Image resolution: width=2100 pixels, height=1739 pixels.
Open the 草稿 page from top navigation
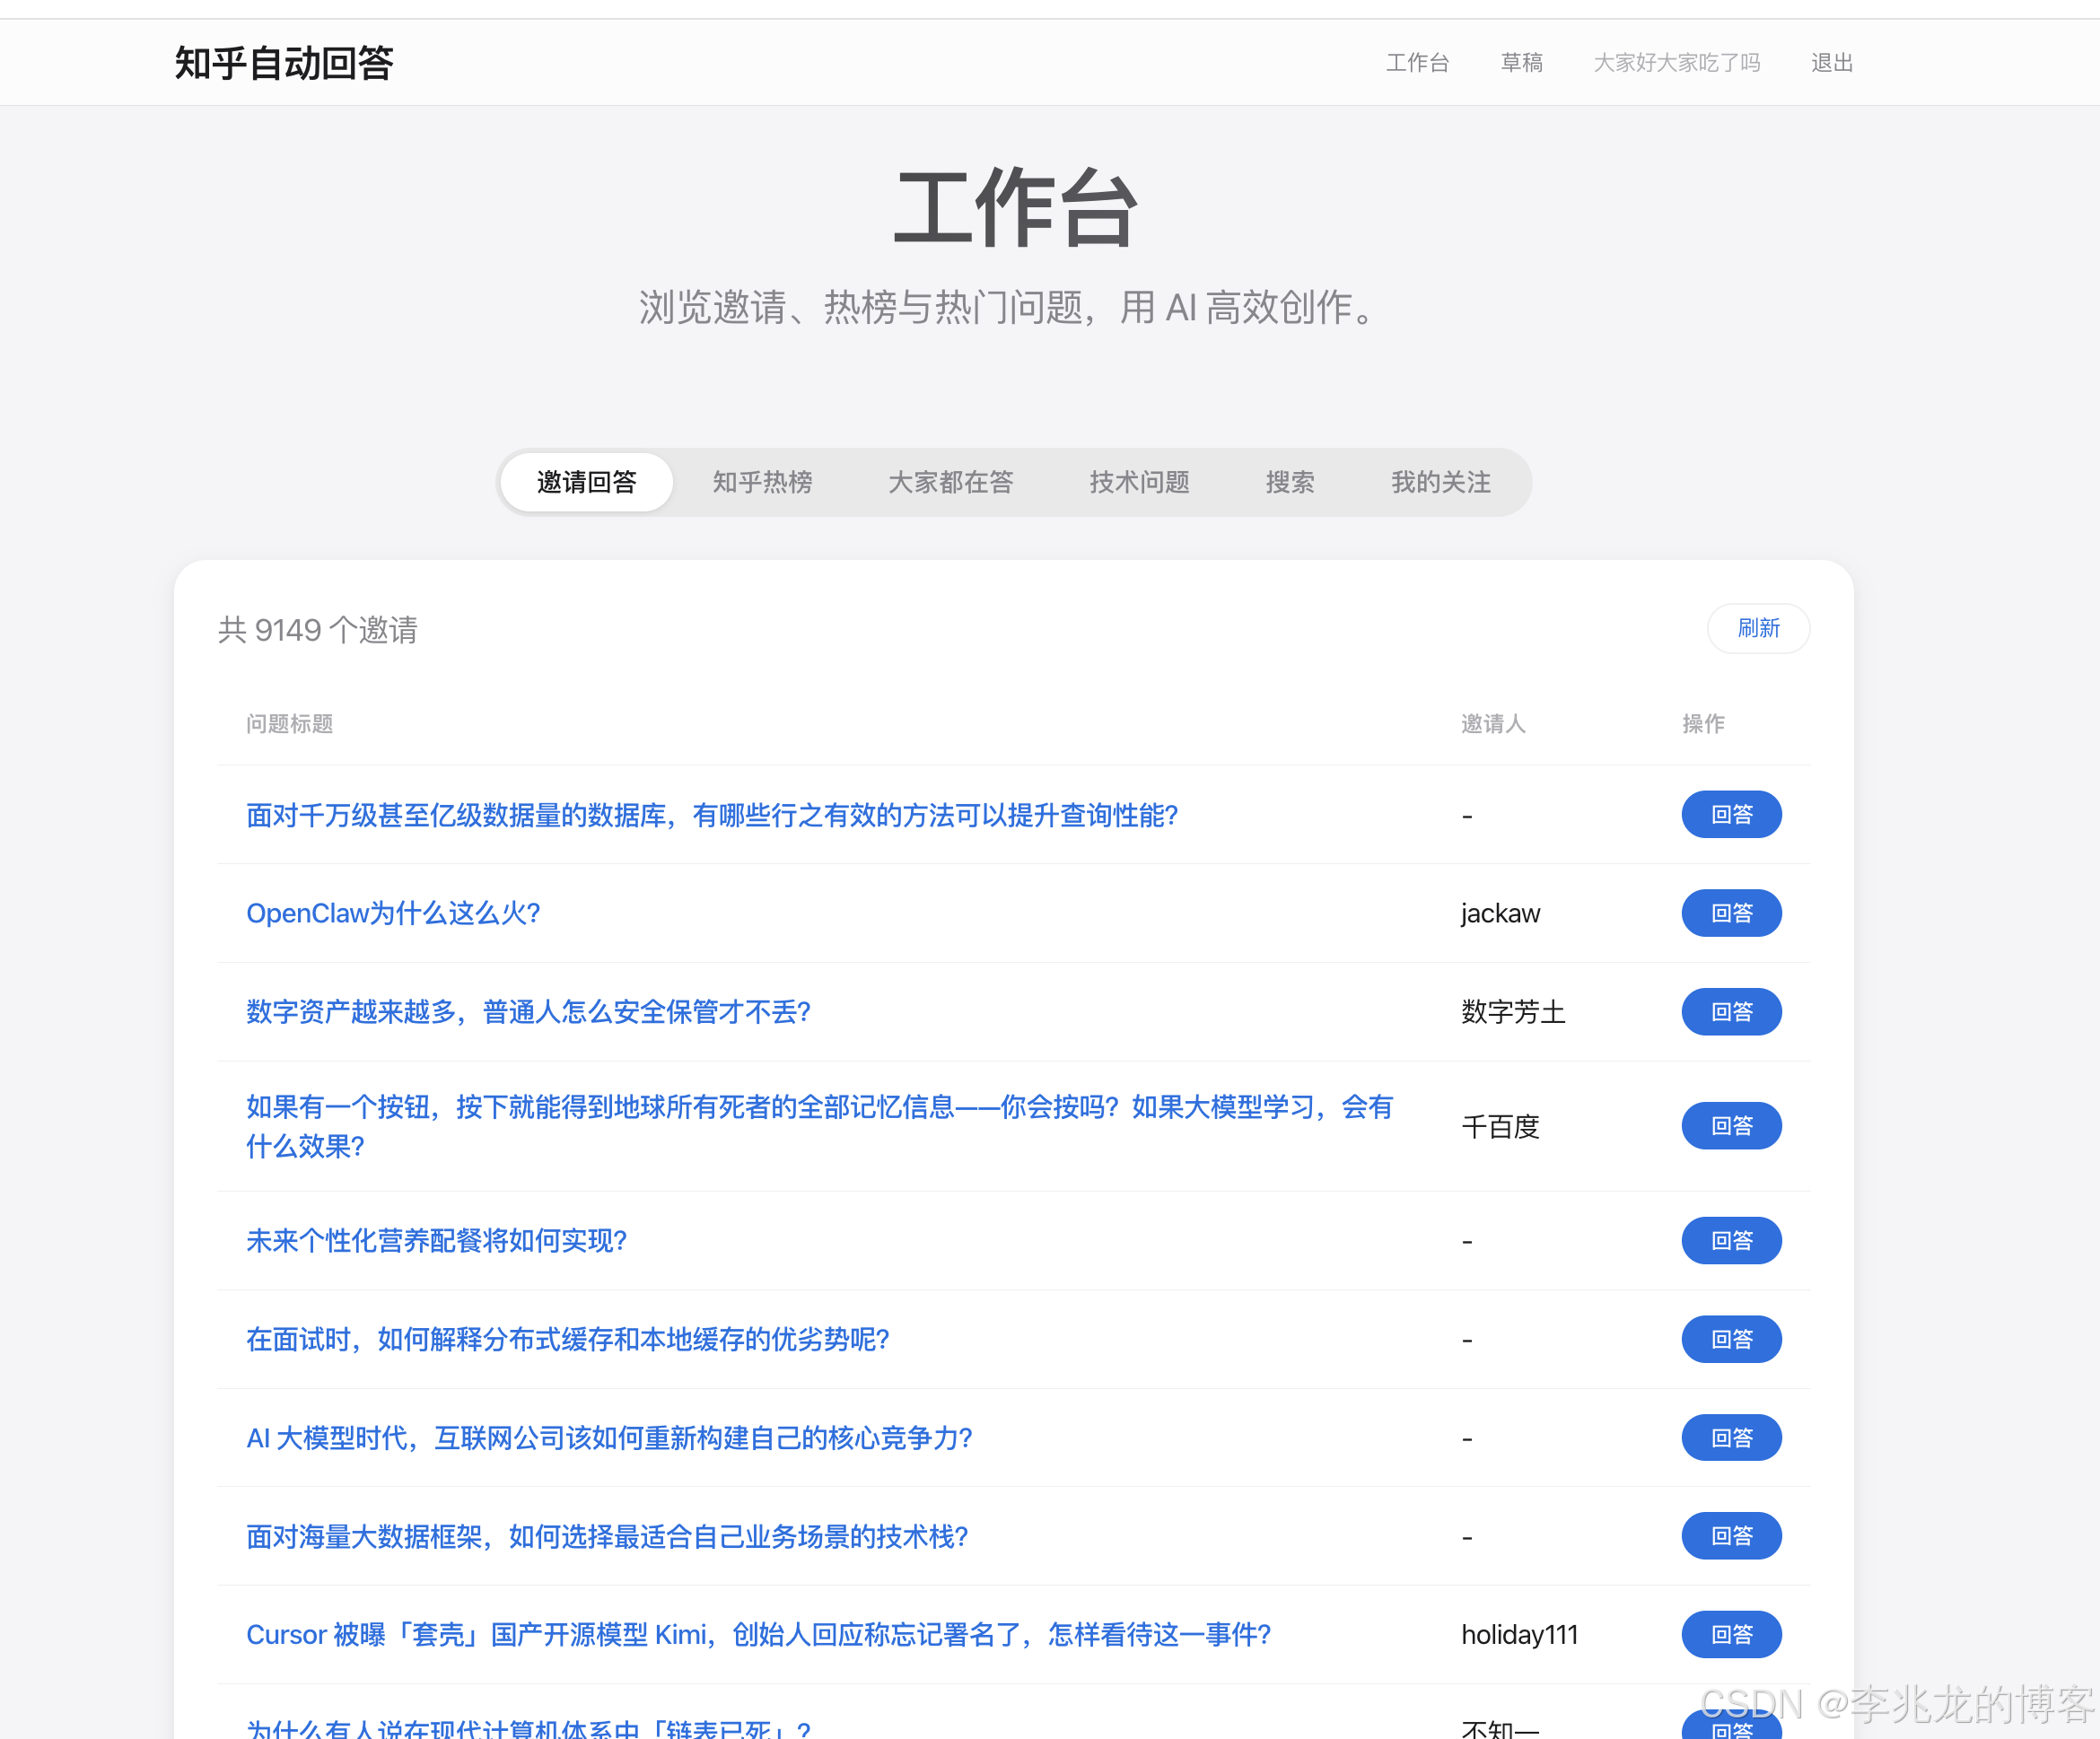[x=1522, y=62]
